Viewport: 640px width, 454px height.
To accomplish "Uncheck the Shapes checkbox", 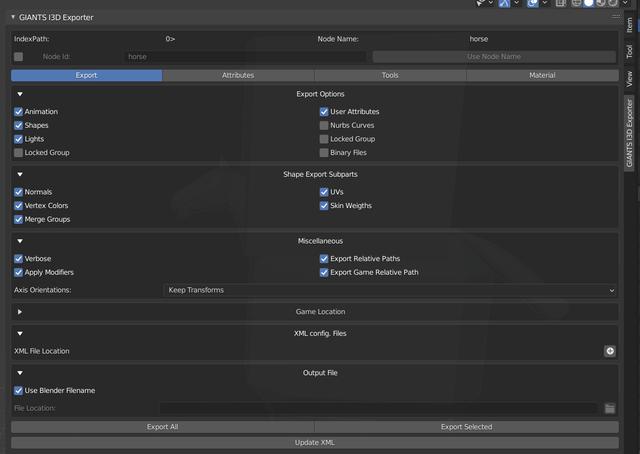I will coord(18,125).
